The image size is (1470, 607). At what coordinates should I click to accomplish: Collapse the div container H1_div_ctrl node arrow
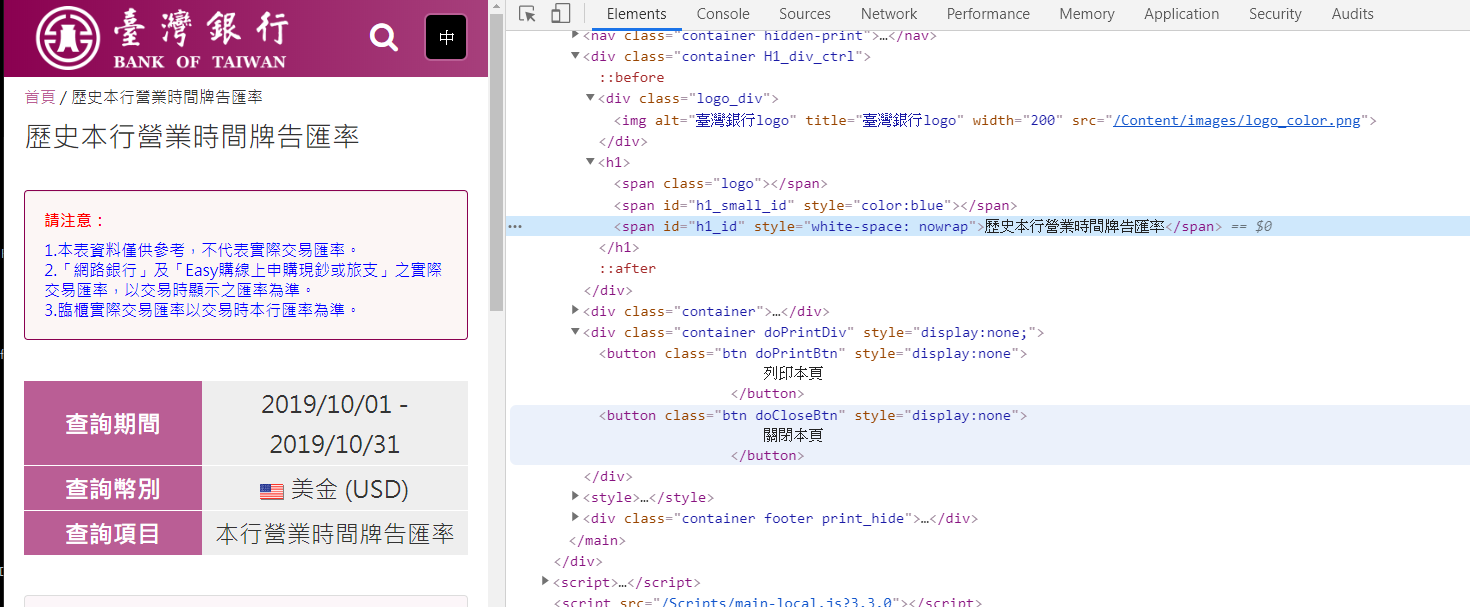coord(575,56)
